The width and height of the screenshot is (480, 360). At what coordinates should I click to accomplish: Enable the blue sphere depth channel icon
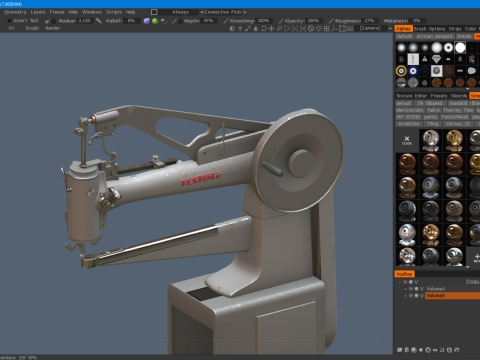[x=146, y=21]
